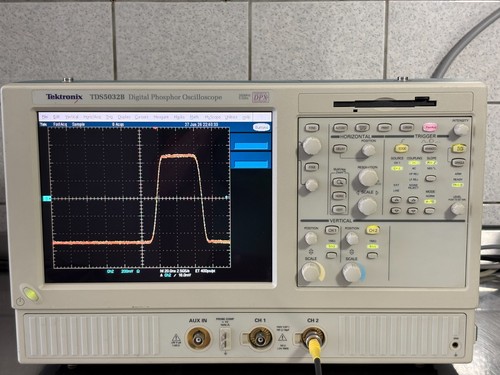Viewport: 500px width, 375px height.
Task: Push the MultiView Zoom magnifier button
Action: click(x=339, y=182)
